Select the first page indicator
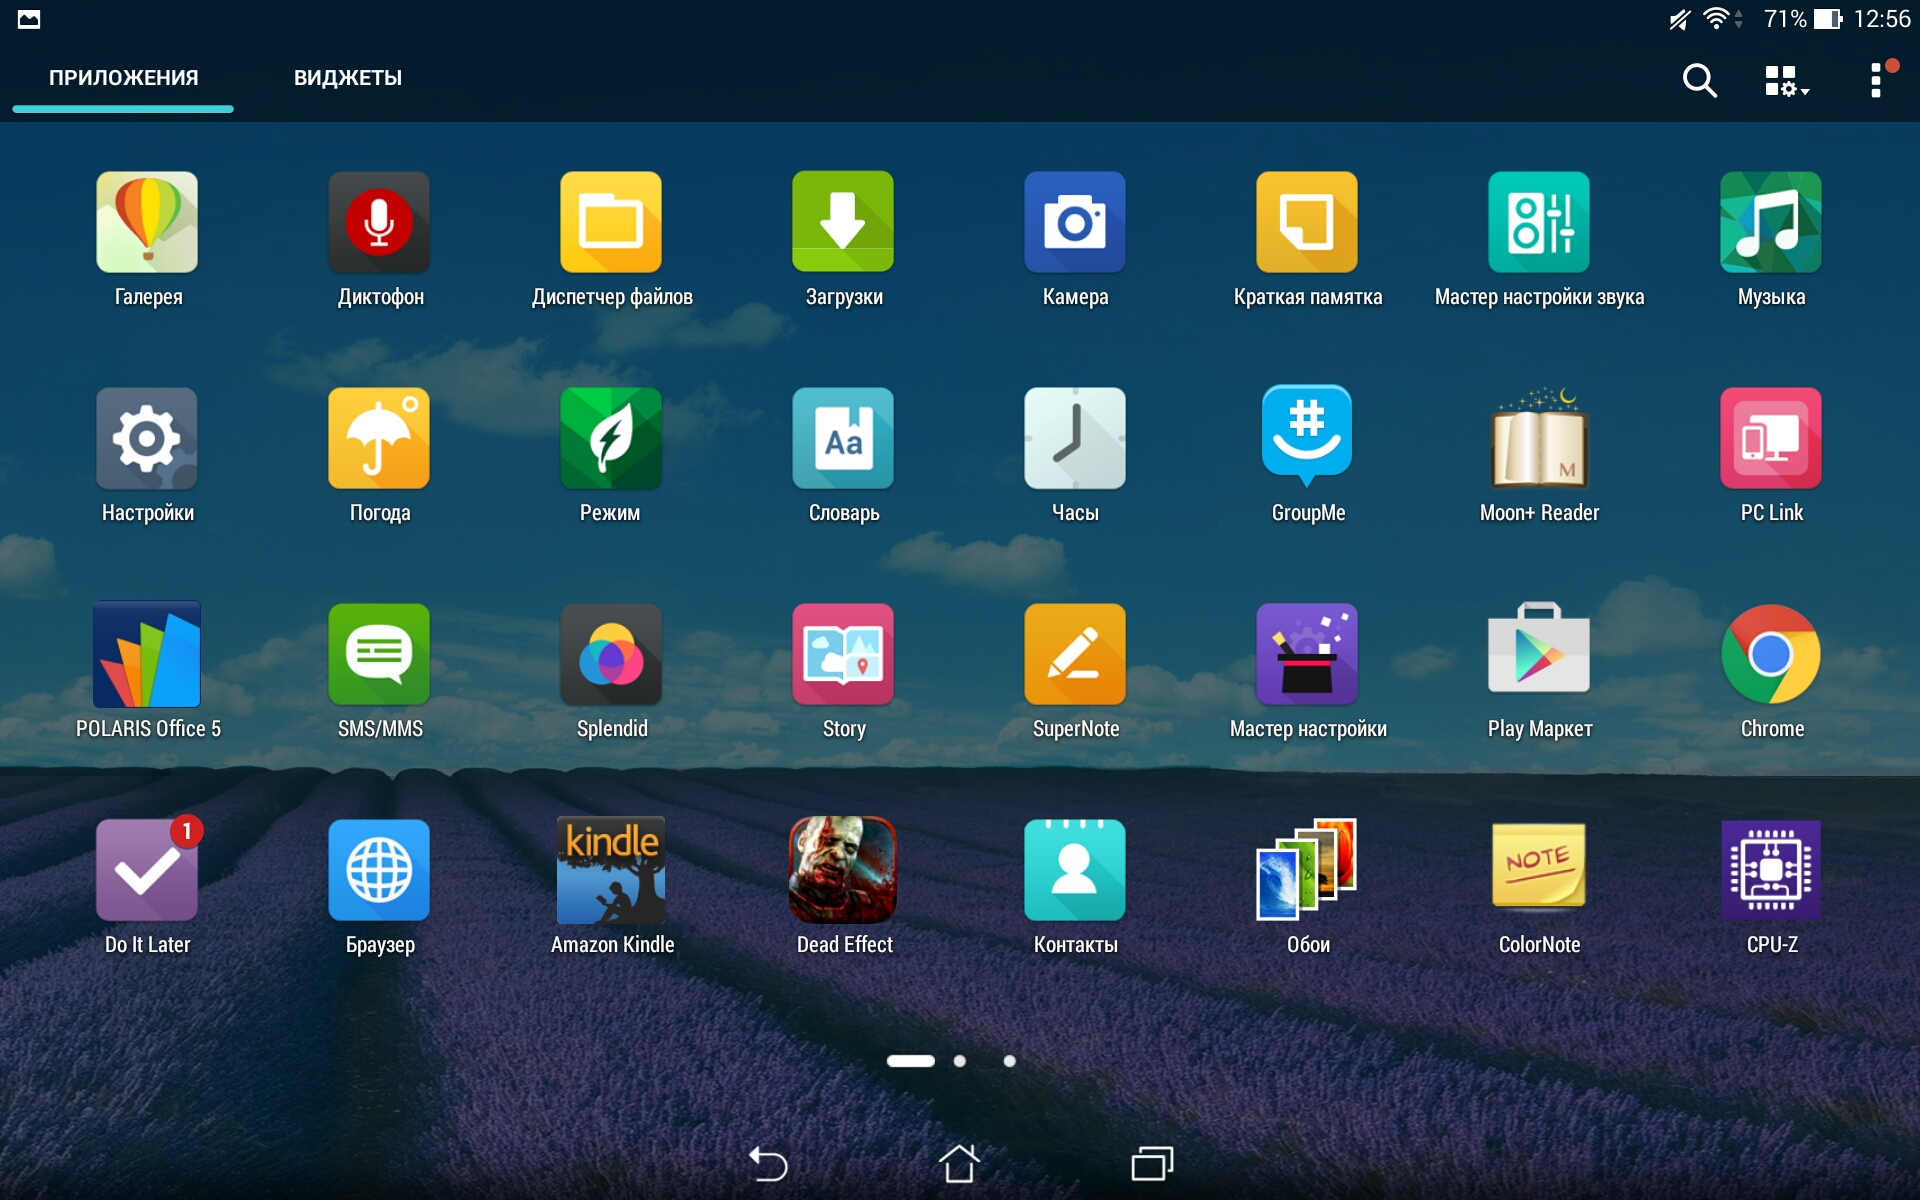 [x=911, y=1061]
